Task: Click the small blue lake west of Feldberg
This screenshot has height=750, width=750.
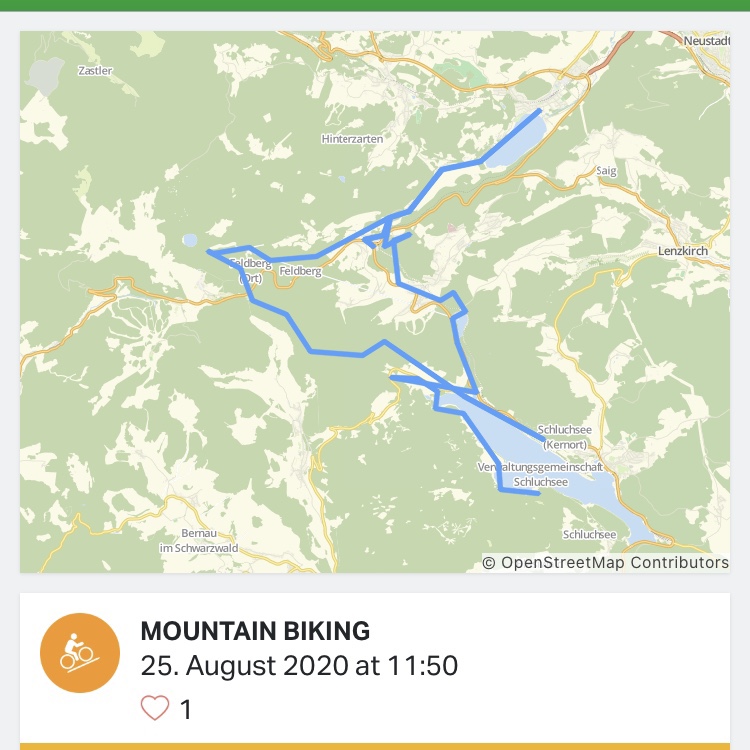Action: [x=190, y=240]
